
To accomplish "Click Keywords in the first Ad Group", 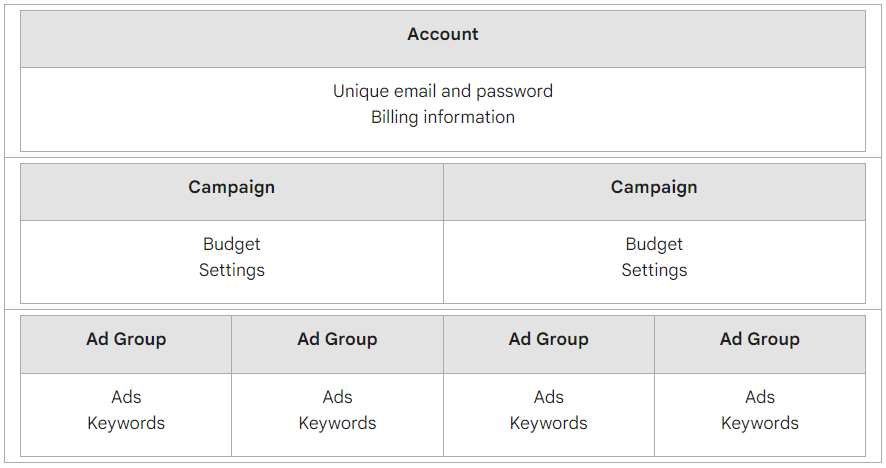I will click(126, 423).
